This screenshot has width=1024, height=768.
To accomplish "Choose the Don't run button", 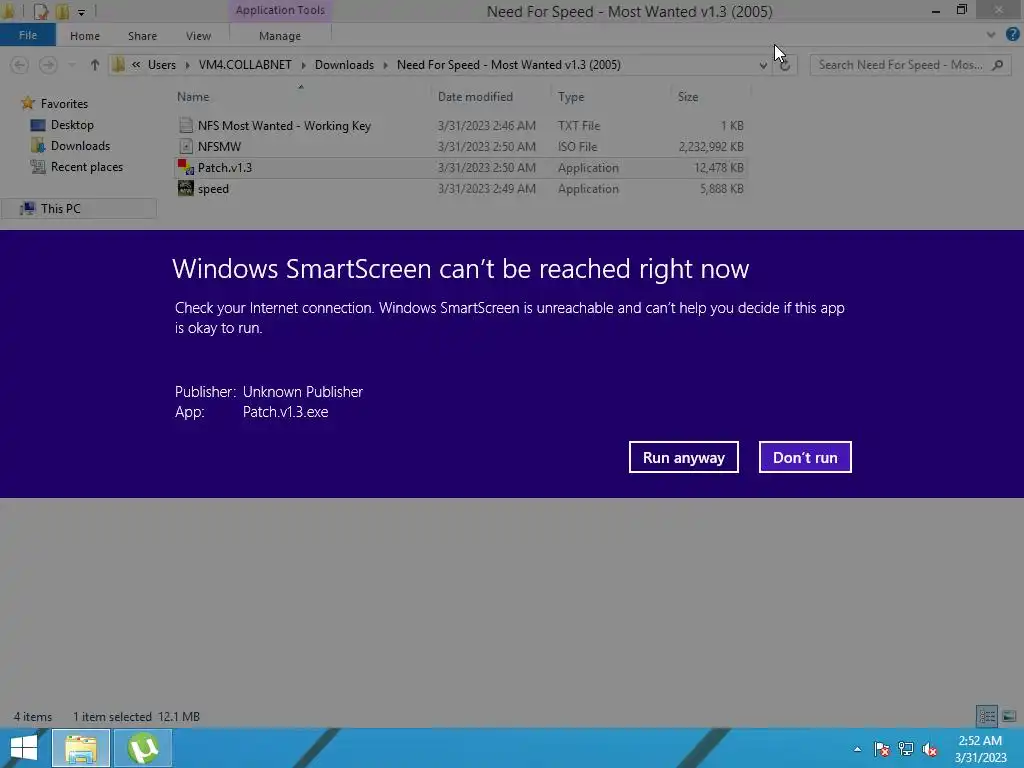I will tap(805, 457).
